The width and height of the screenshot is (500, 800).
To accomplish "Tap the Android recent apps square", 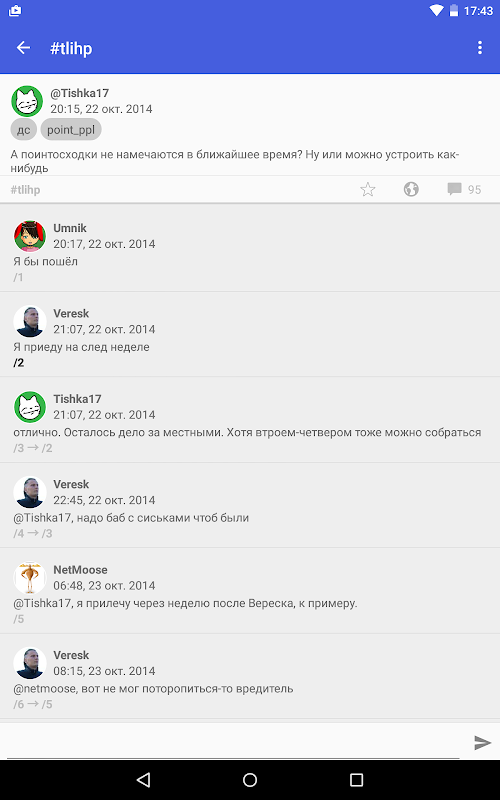I will point(356,780).
